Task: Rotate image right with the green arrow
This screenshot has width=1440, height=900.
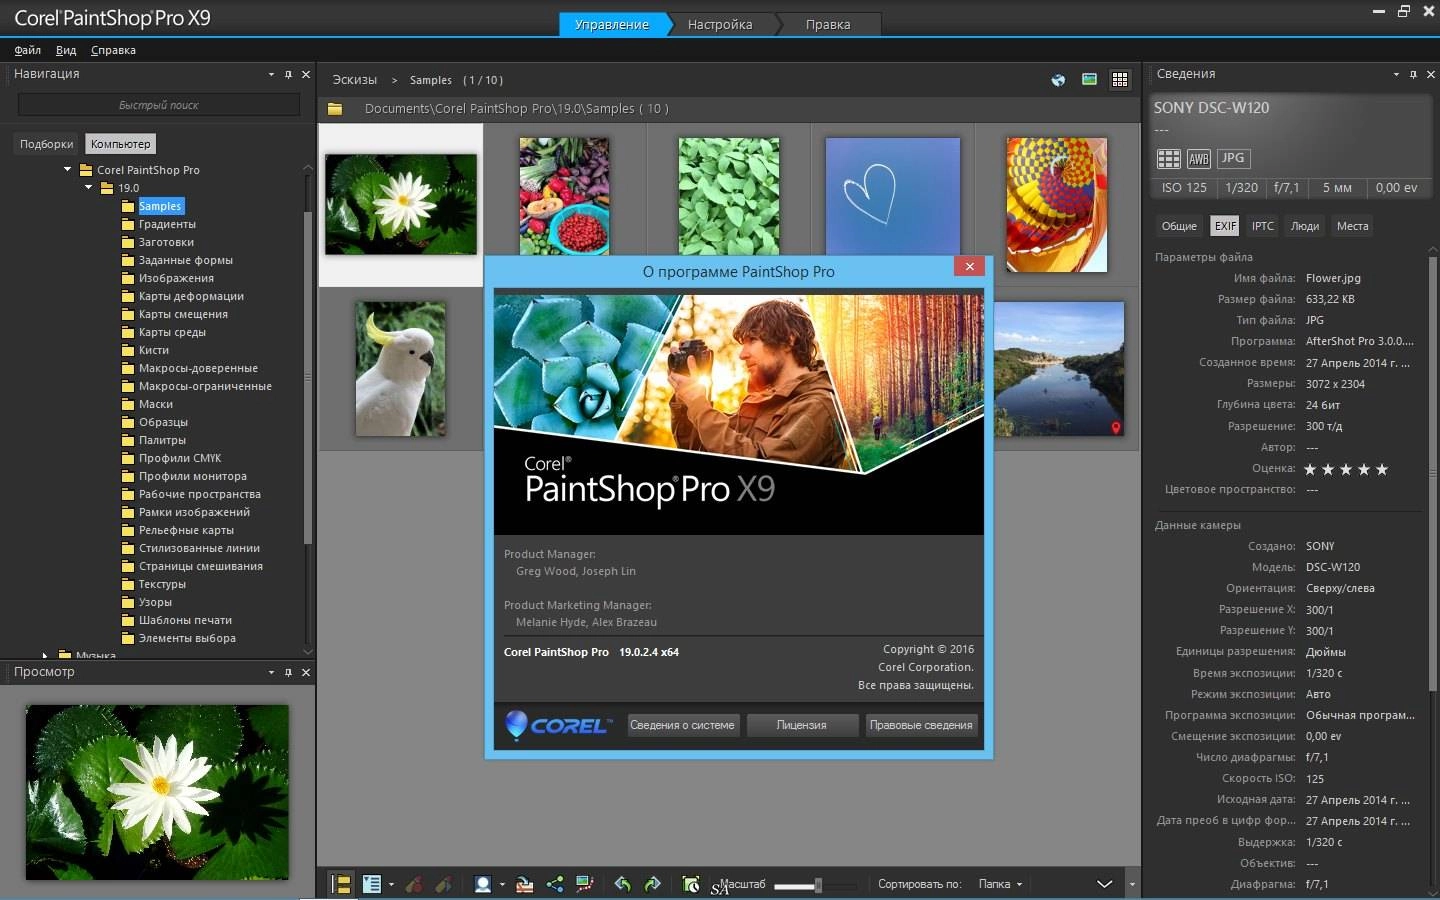Action: coord(653,884)
